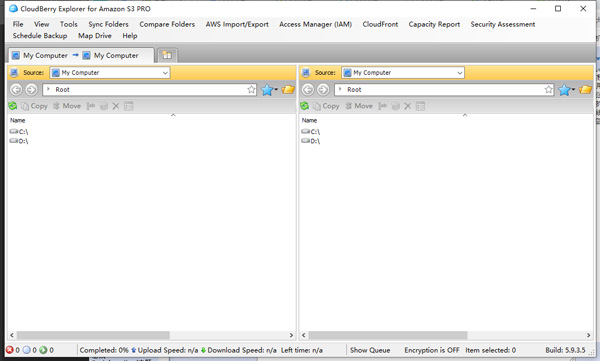Viewport: 600px width, 361px height.
Task: Open Compare Folders menu
Action: point(167,24)
